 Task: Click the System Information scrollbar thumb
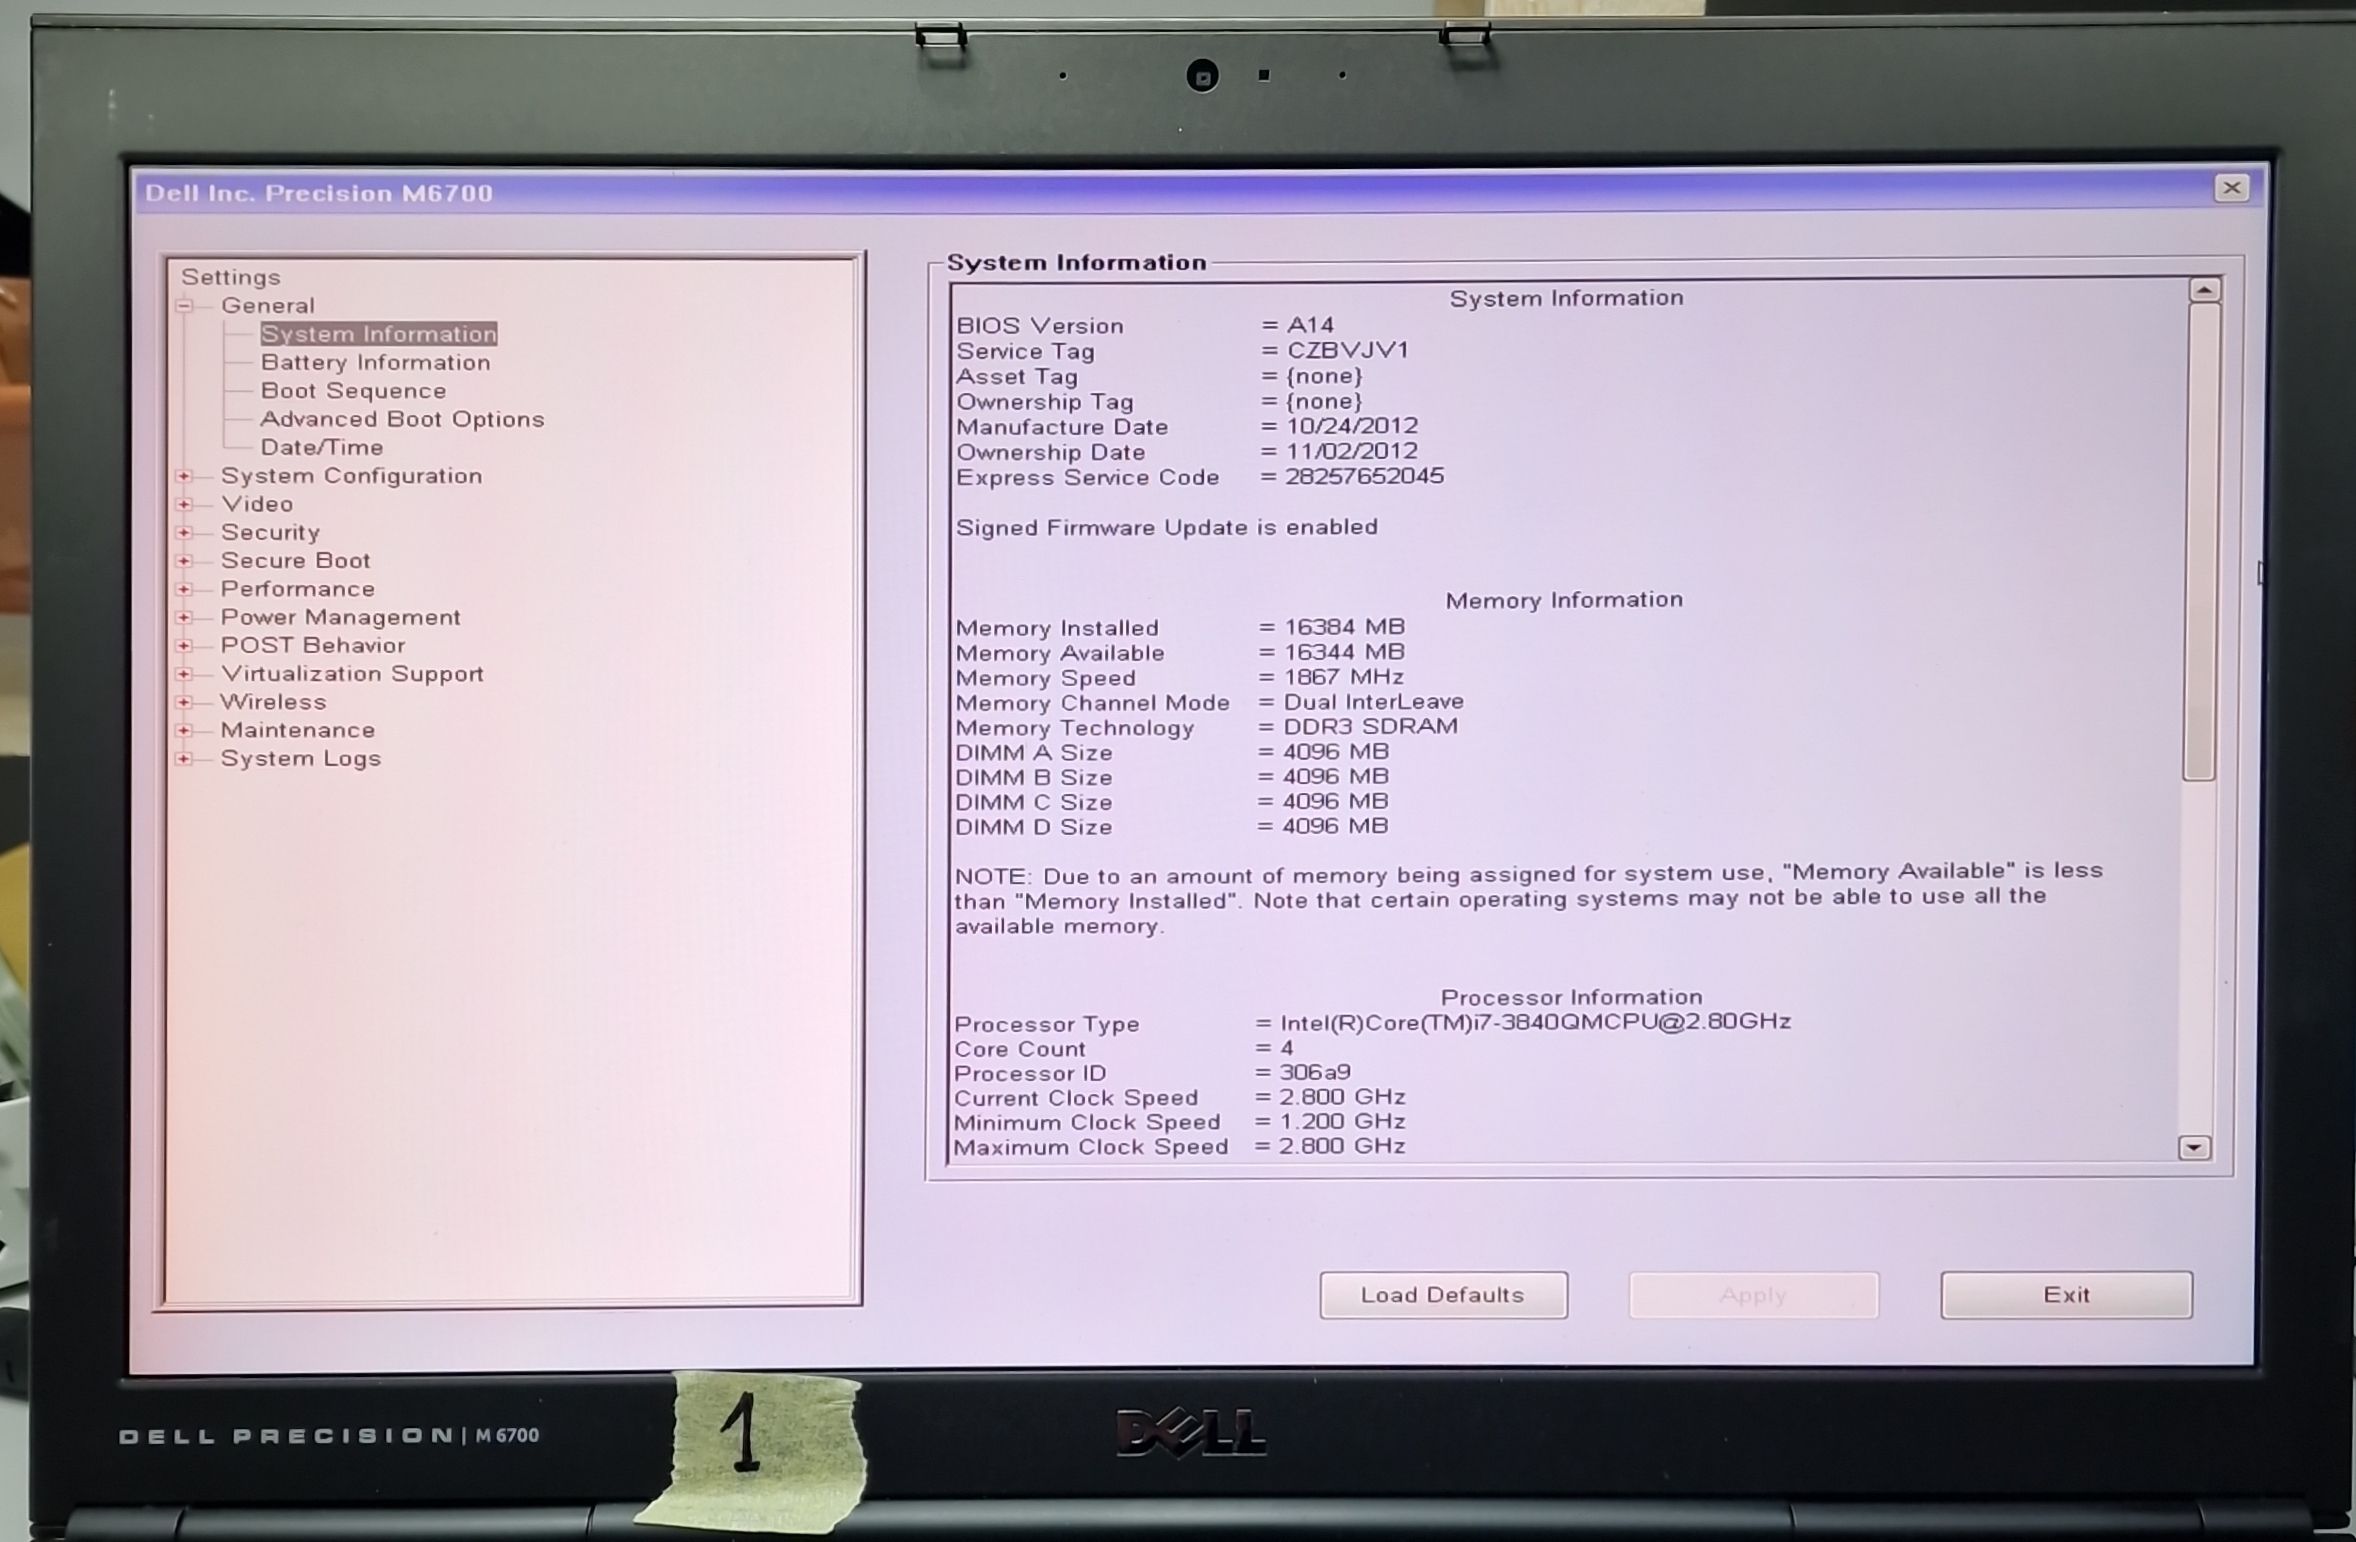pos(2200,541)
